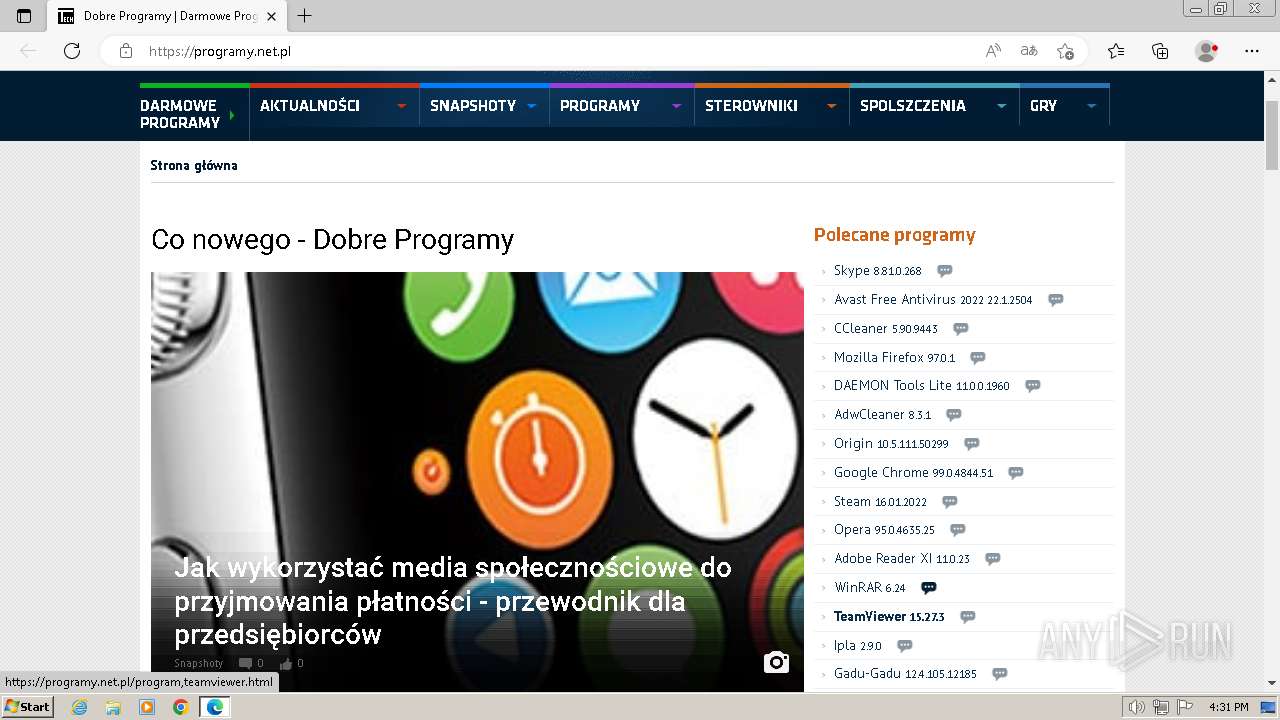Screen dimensions: 1280x720
Task: Click the page vertical scrollbar thumb
Action: click(x=1272, y=135)
